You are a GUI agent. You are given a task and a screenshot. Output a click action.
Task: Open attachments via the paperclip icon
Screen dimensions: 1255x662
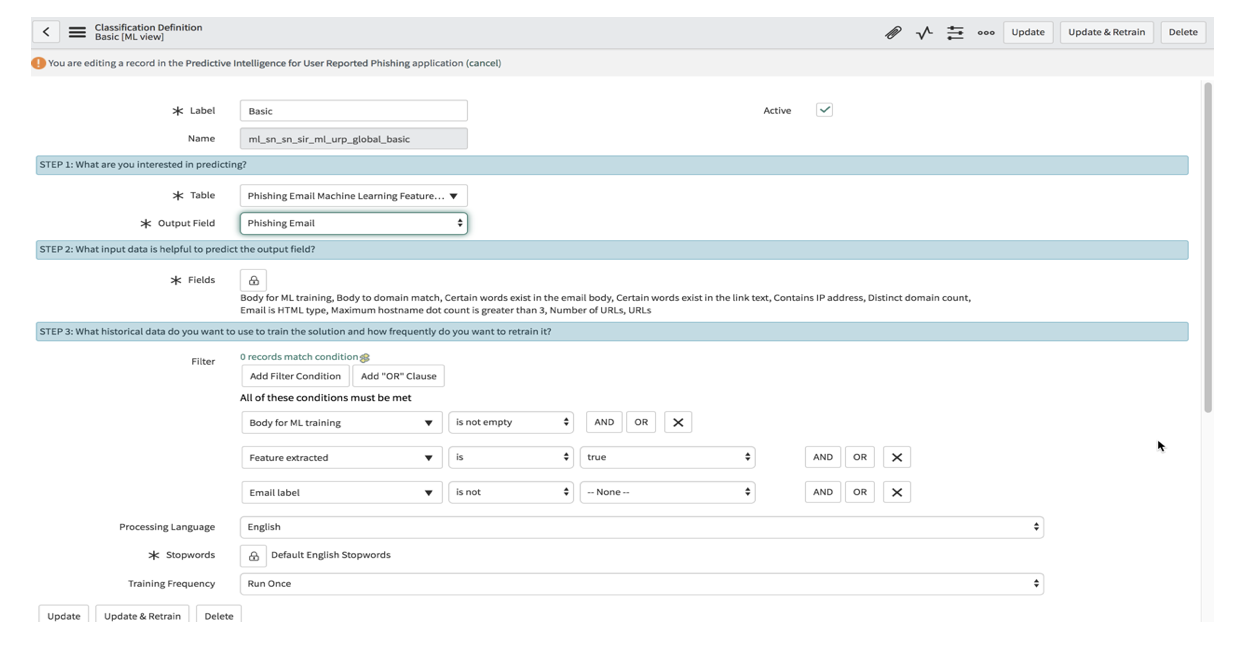tap(893, 33)
